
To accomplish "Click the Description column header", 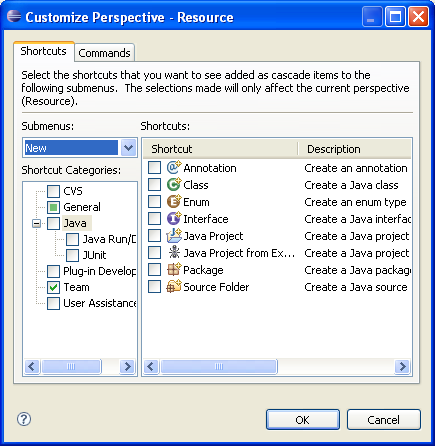I will 355,149.
